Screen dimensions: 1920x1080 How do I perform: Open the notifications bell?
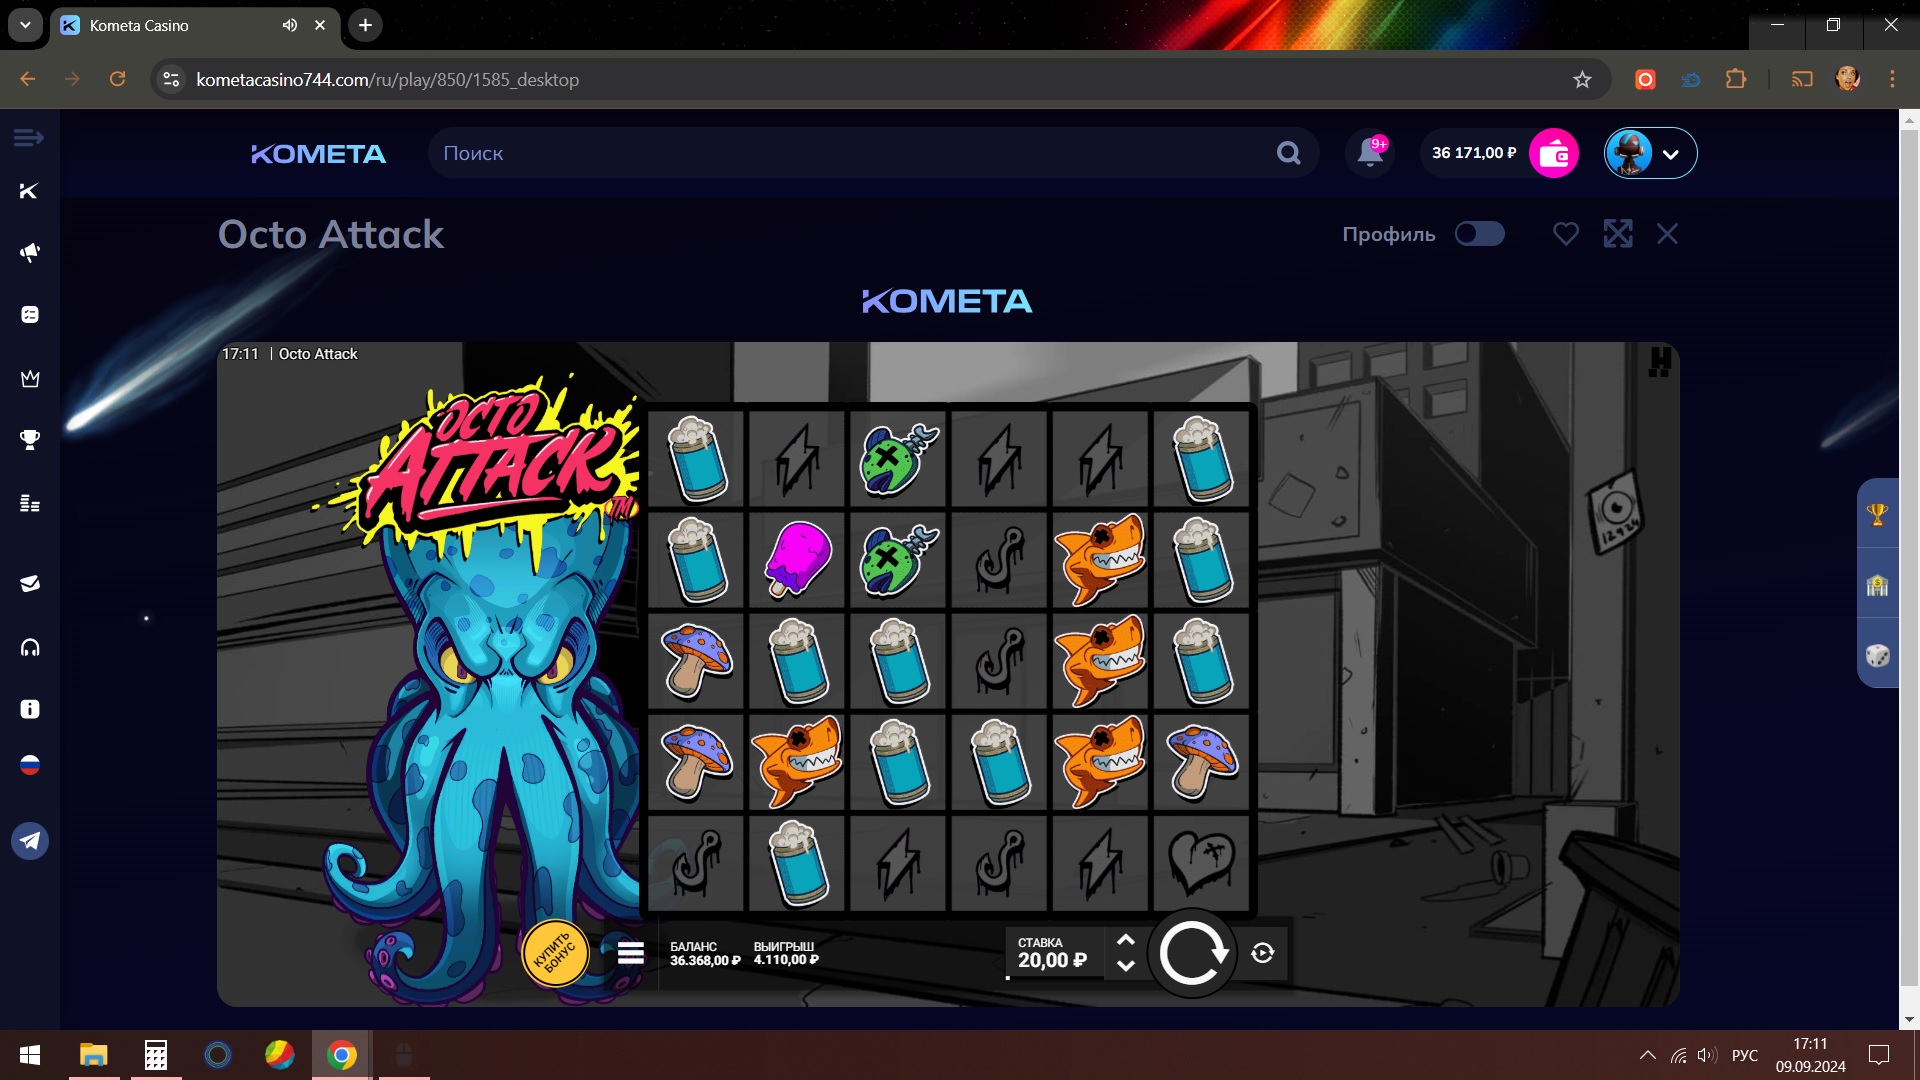pyautogui.click(x=1370, y=153)
